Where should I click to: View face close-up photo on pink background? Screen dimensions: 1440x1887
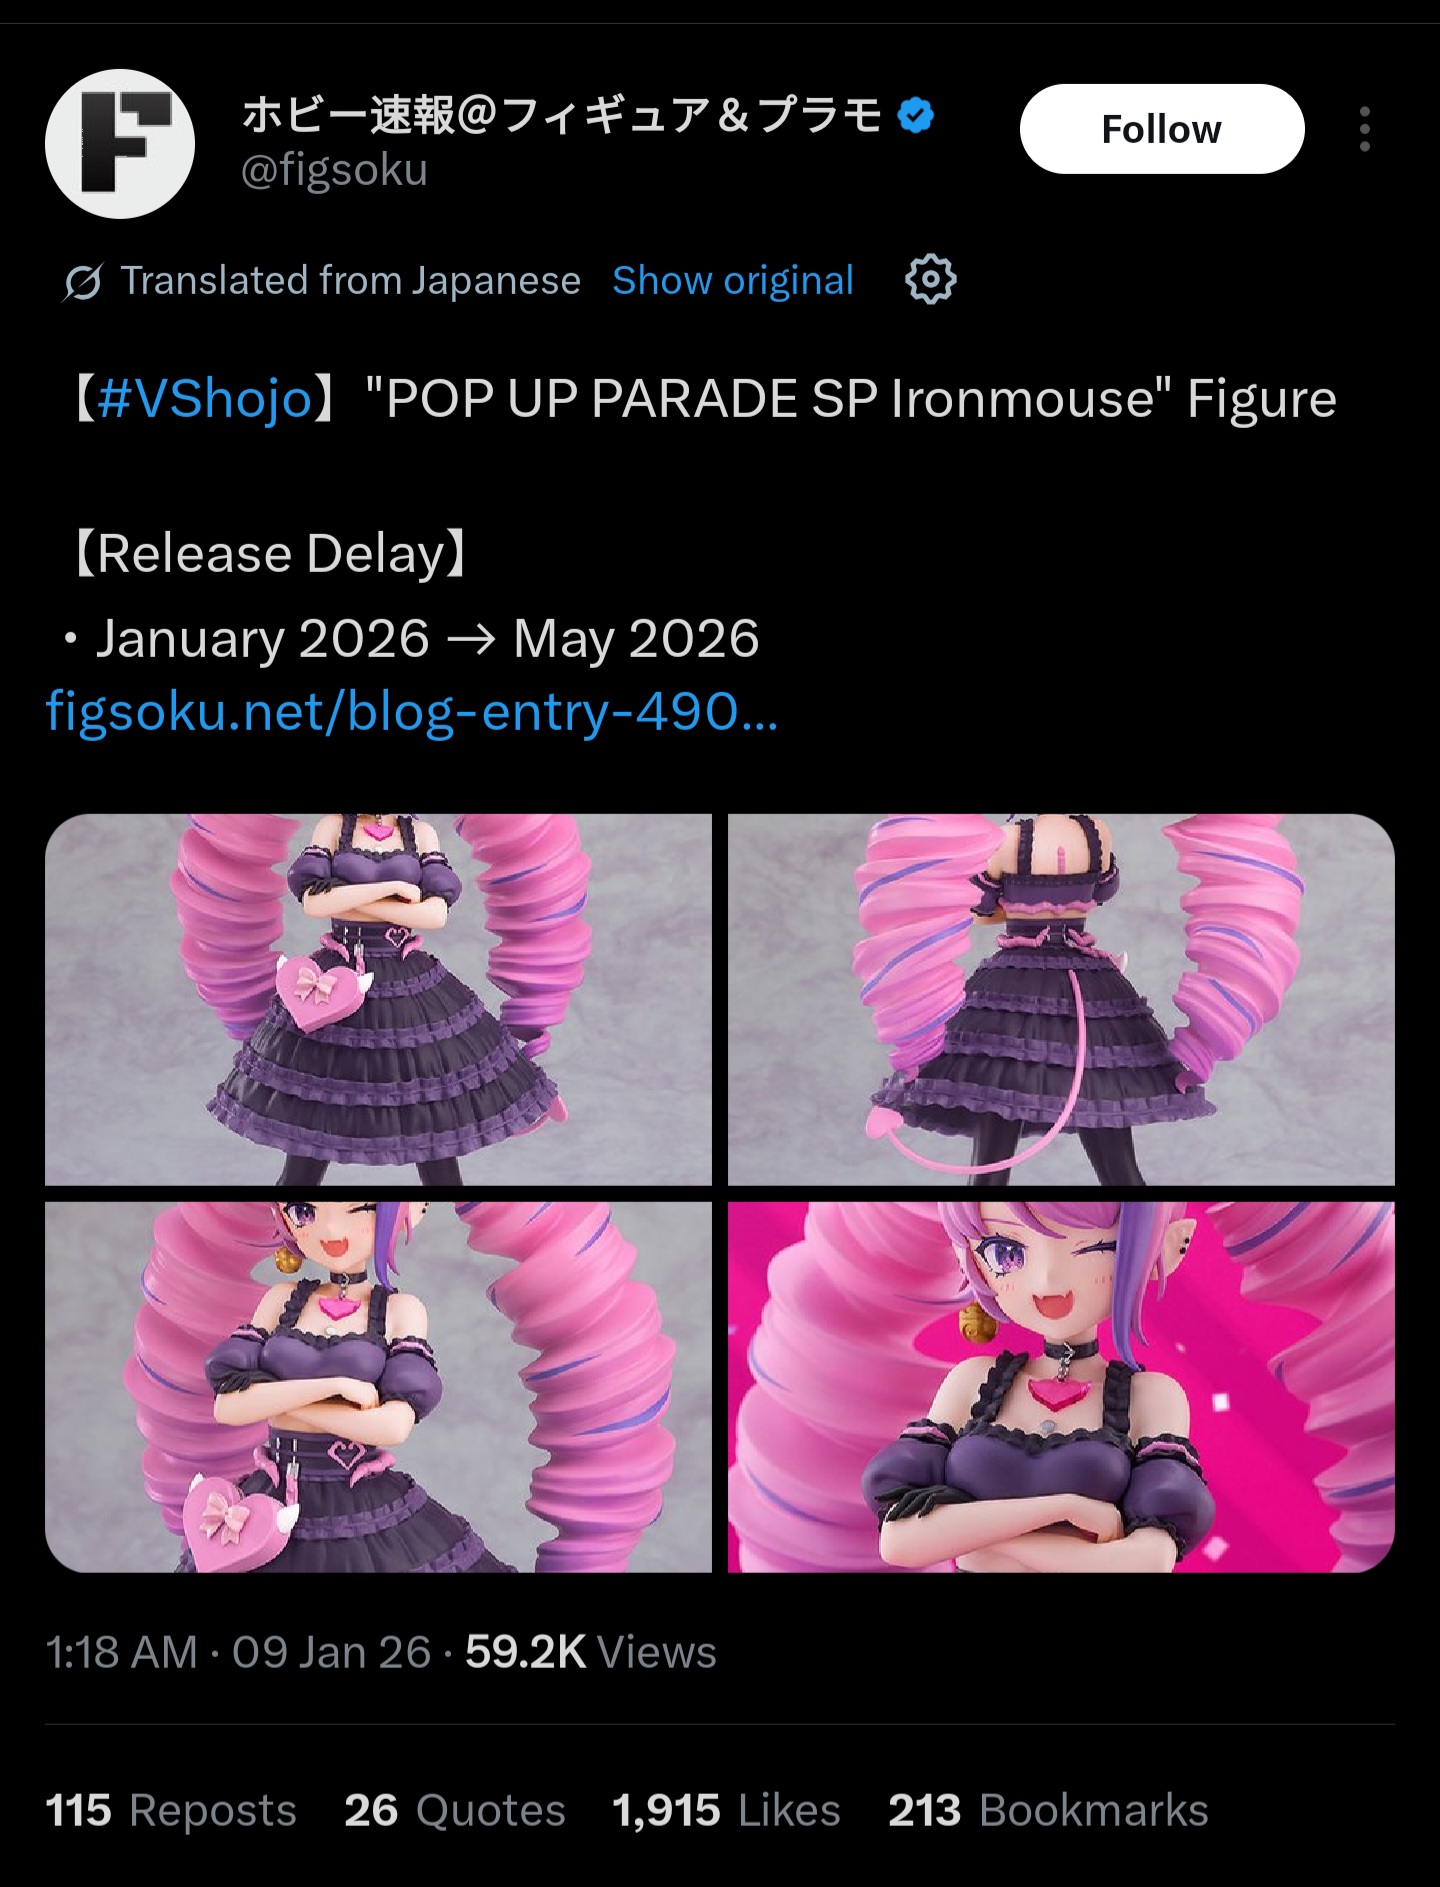coord(1061,1387)
